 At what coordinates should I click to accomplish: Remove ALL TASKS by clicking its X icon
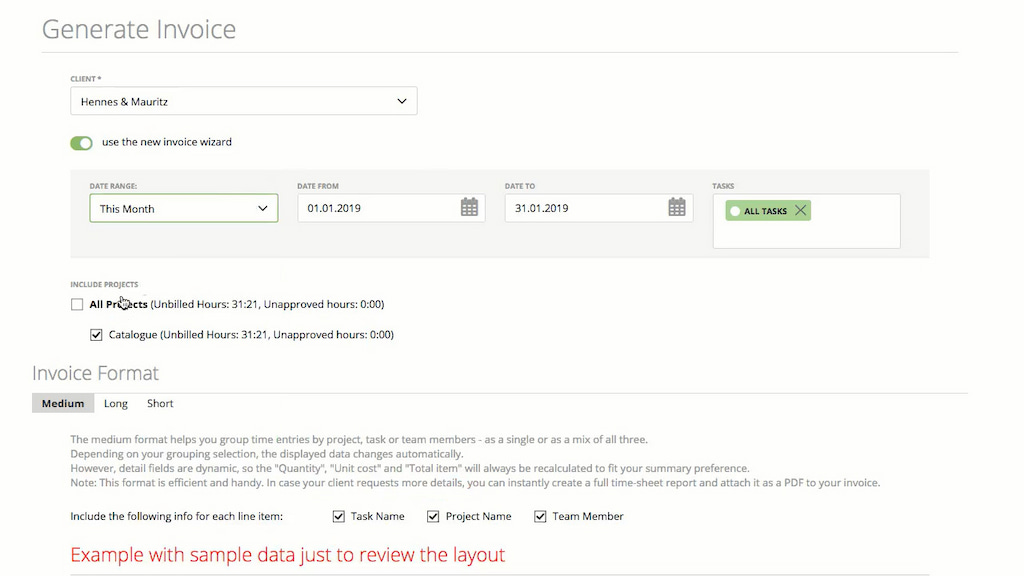click(800, 210)
